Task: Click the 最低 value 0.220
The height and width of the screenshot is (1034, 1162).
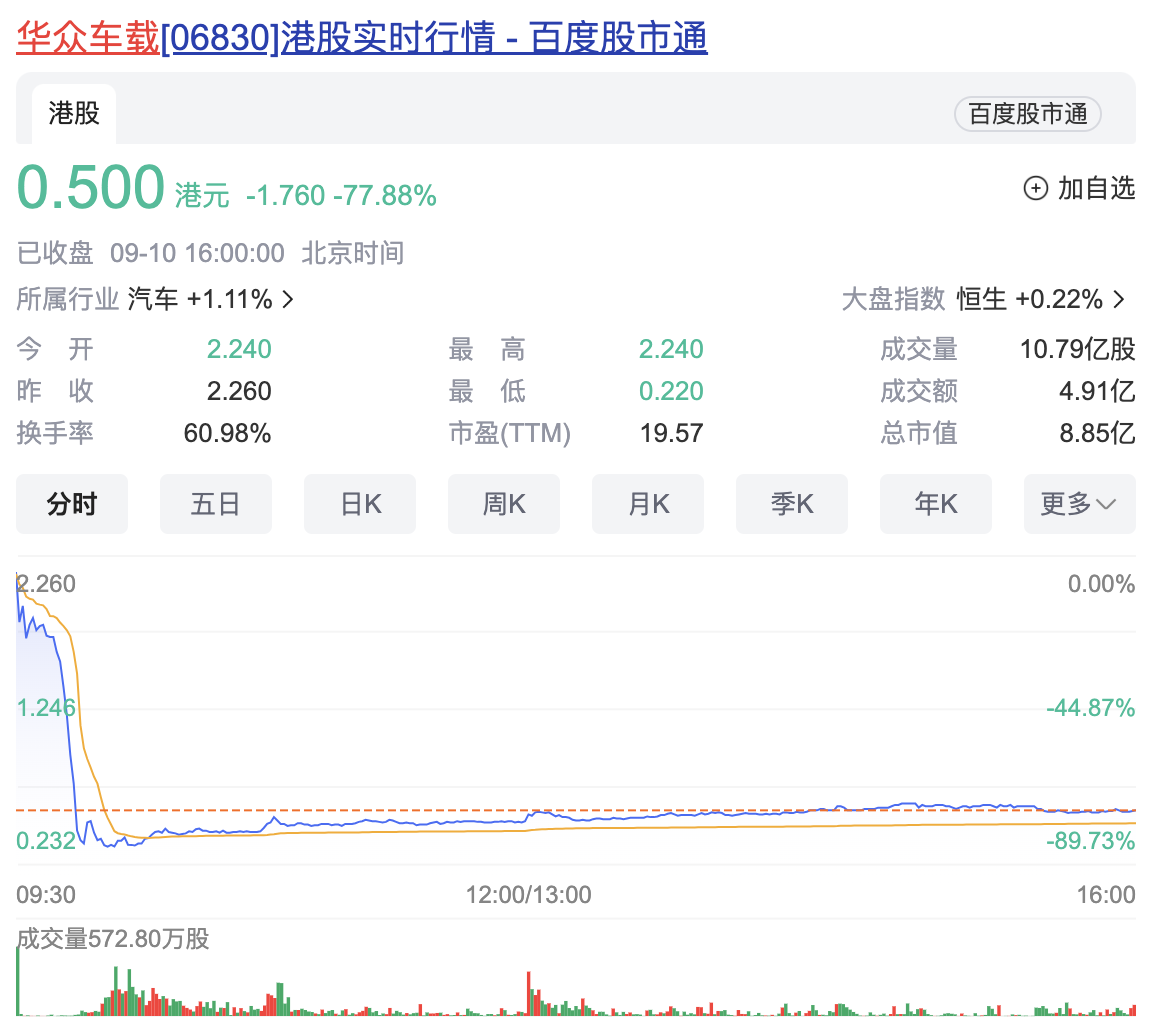Action: click(x=671, y=391)
